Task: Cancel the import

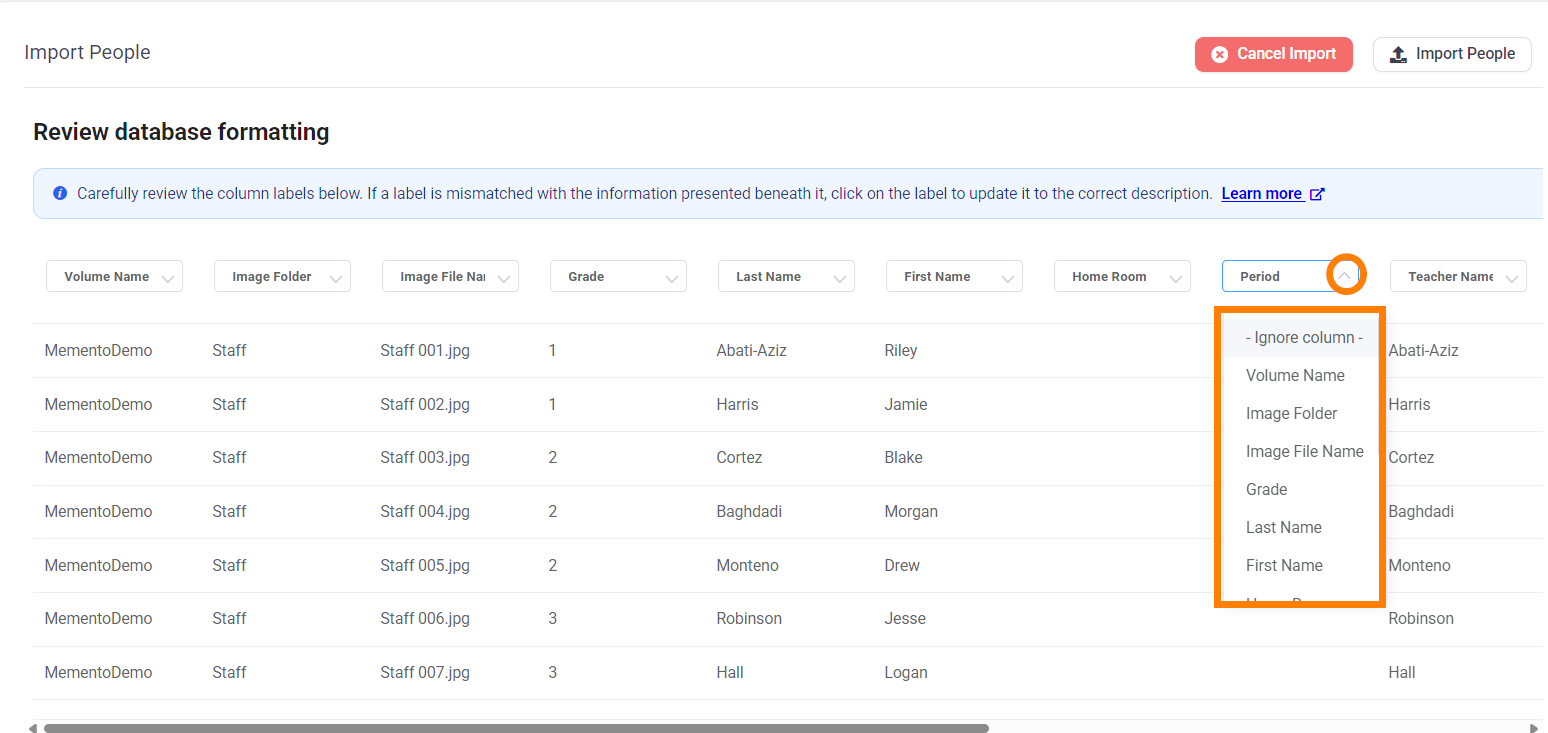Action: coord(1273,54)
